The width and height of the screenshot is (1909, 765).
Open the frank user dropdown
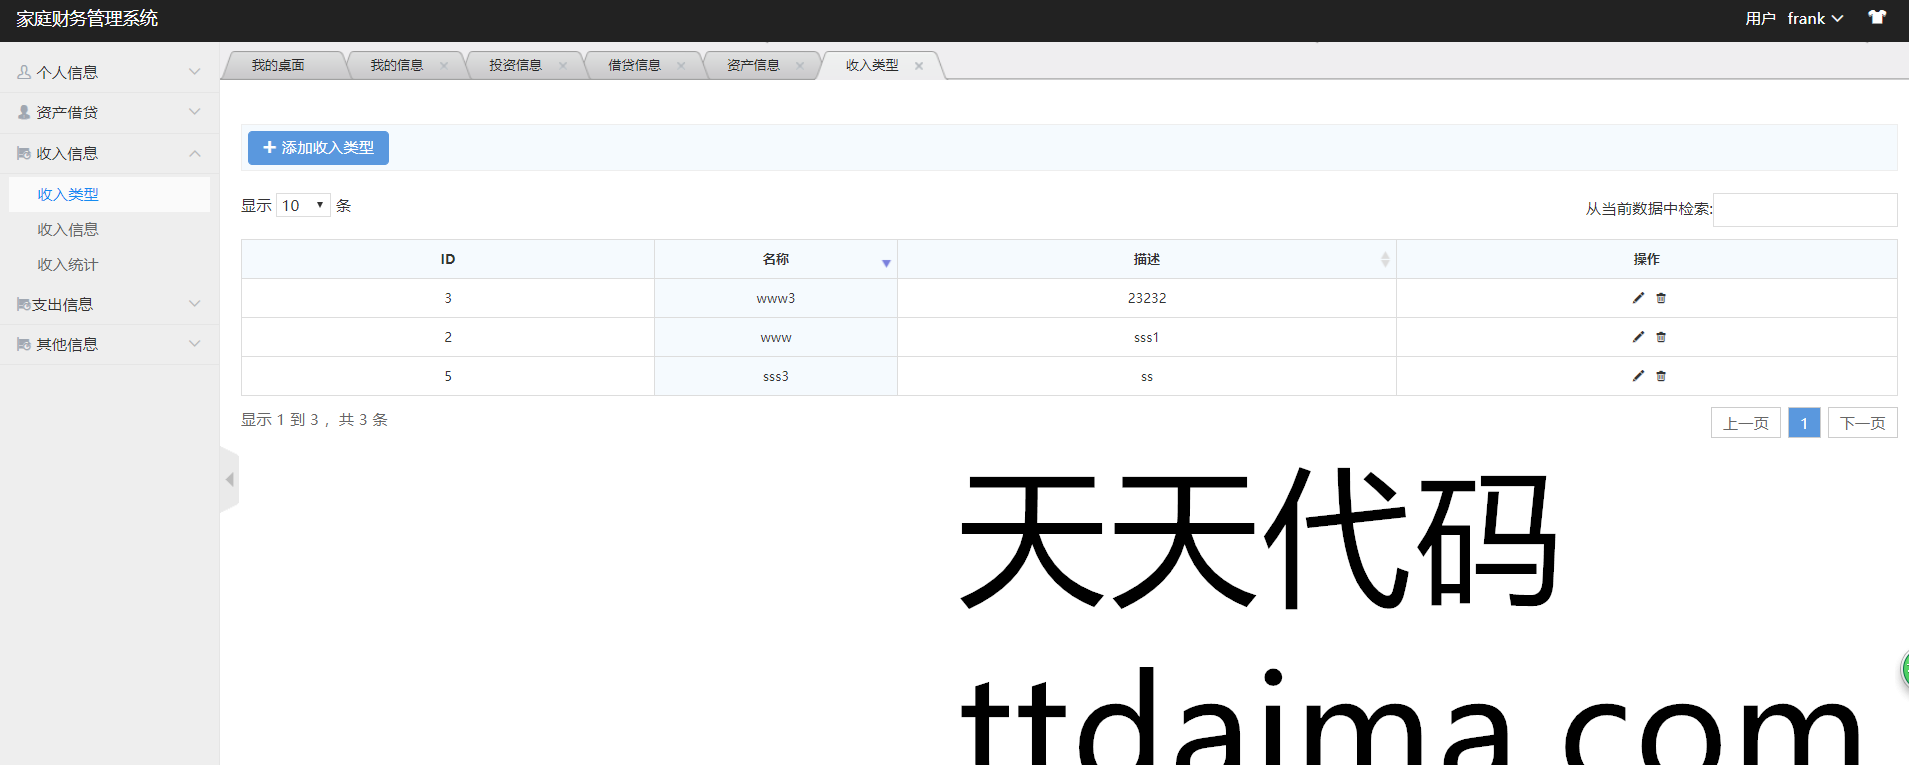1814,19
